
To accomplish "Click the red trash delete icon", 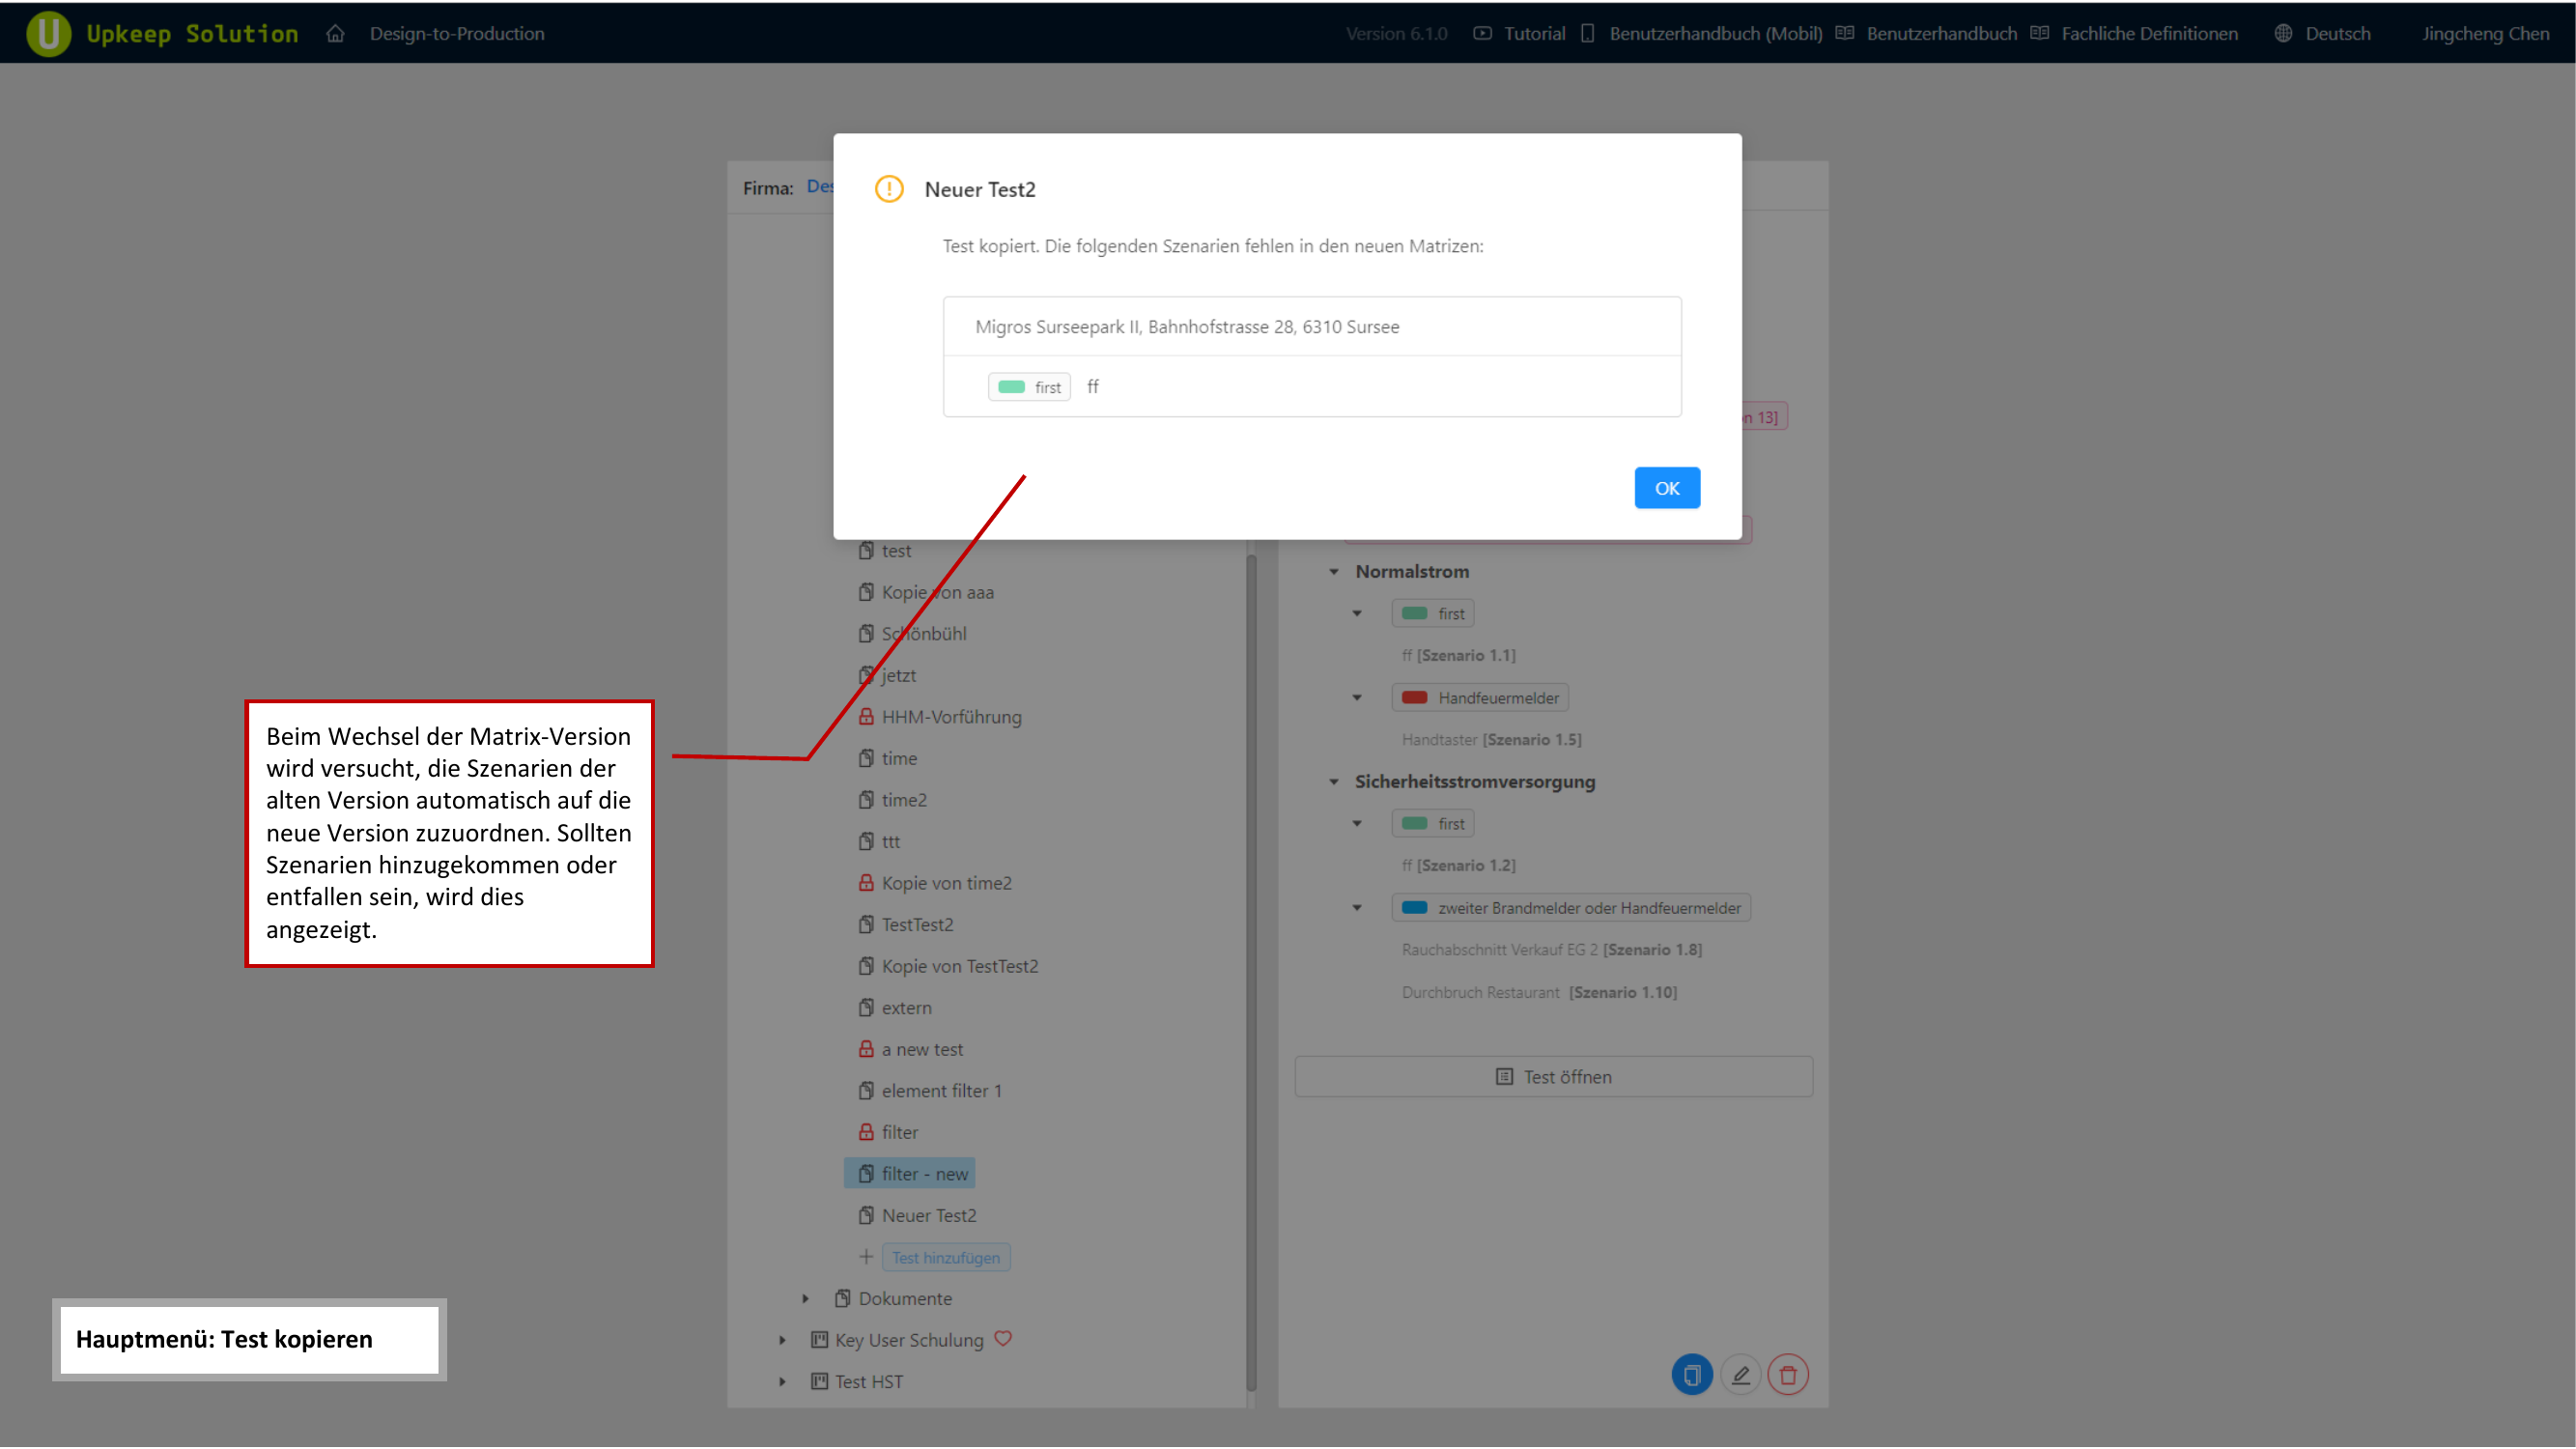I will [1789, 1374].
